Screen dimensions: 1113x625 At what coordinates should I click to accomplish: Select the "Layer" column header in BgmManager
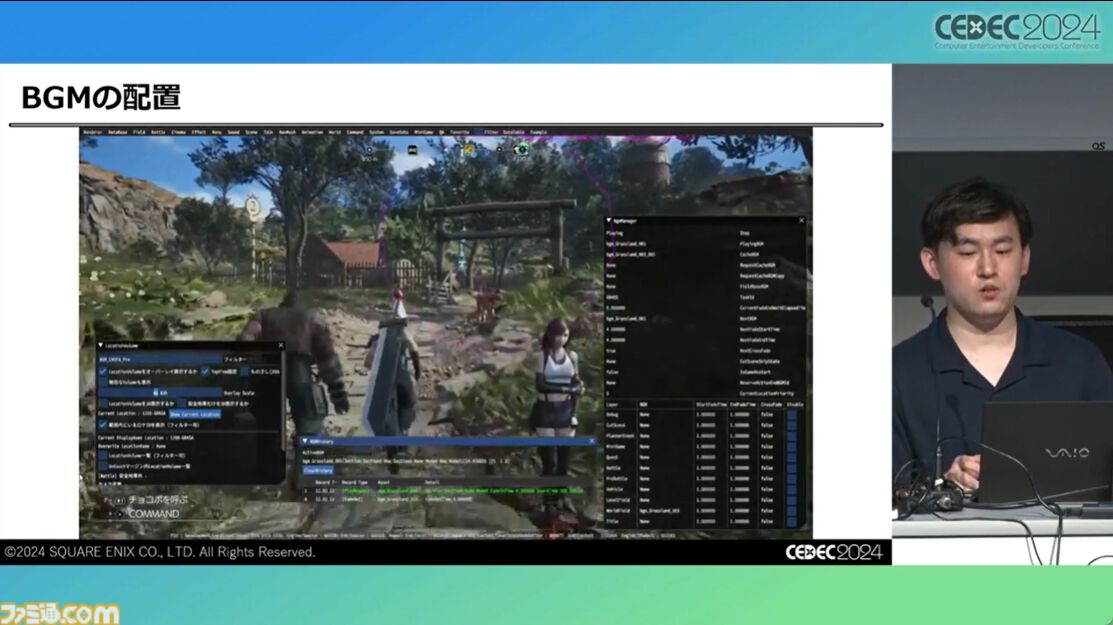[x=612, y=404]
